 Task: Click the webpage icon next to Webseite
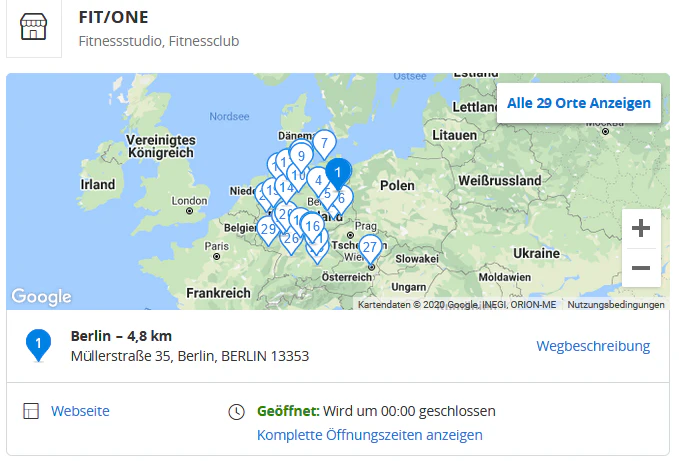(x=31, y=411)
